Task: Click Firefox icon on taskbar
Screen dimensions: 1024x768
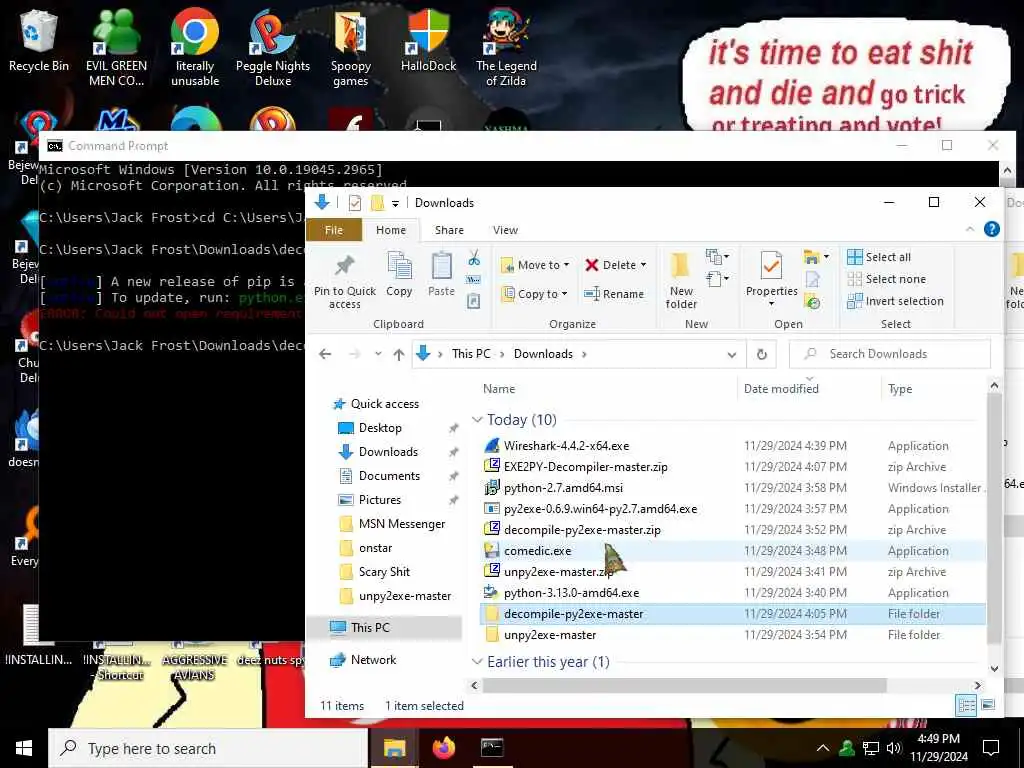Action: pos(444,748)
